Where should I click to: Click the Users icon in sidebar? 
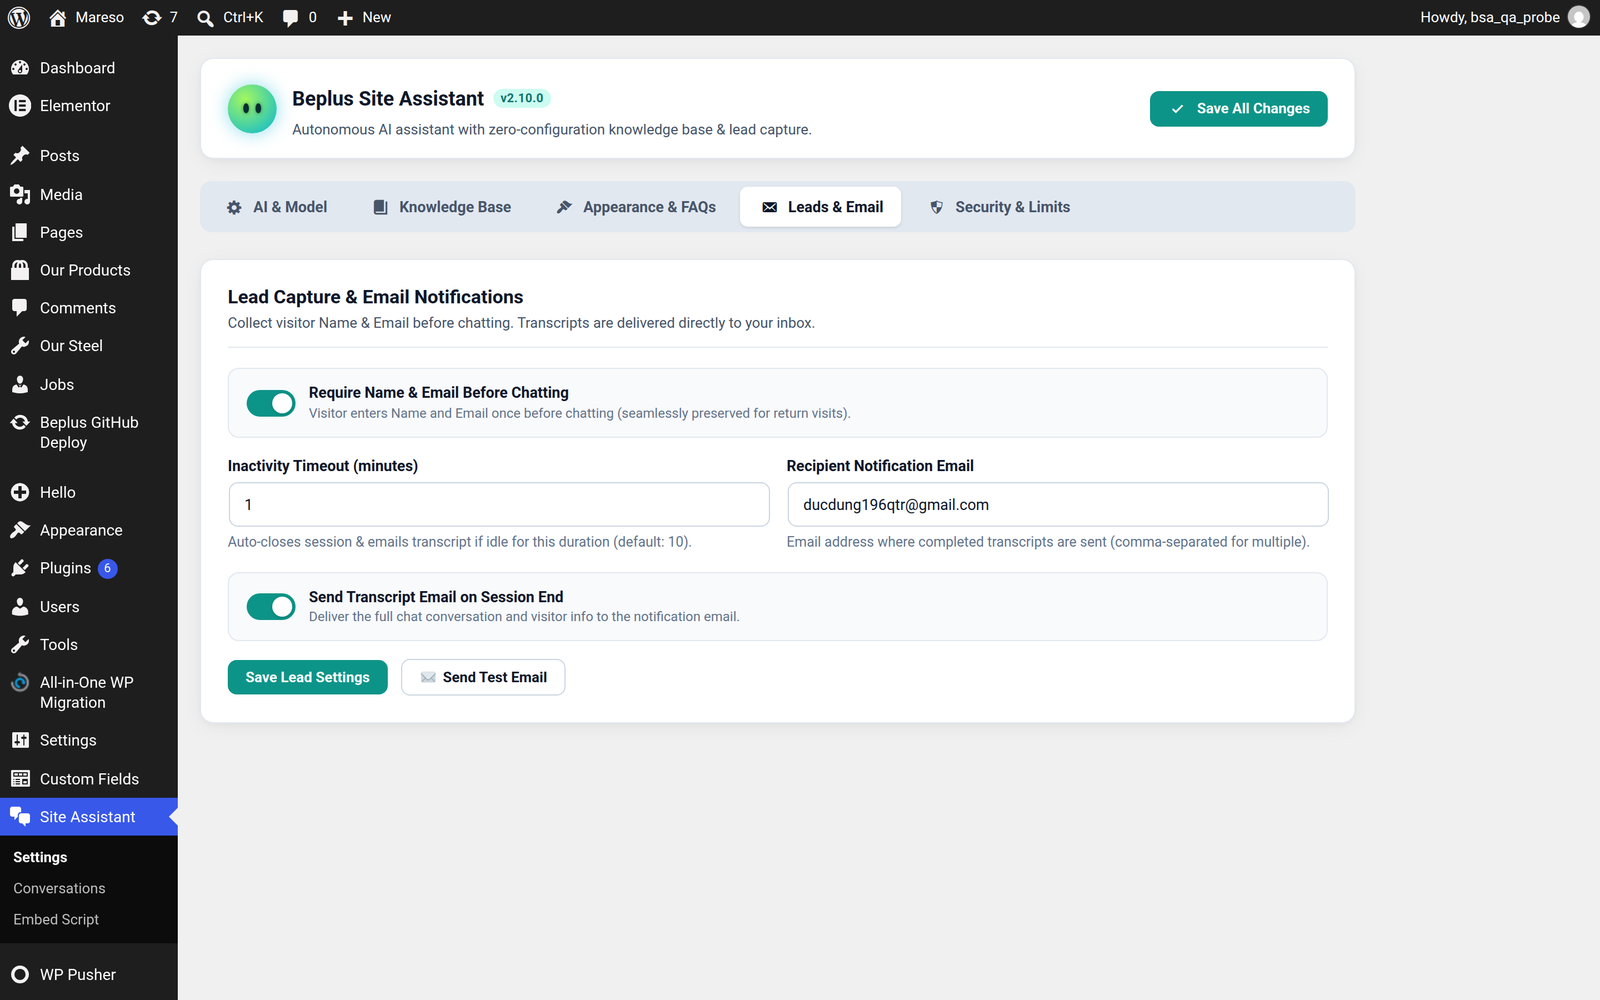pos(20,607)
